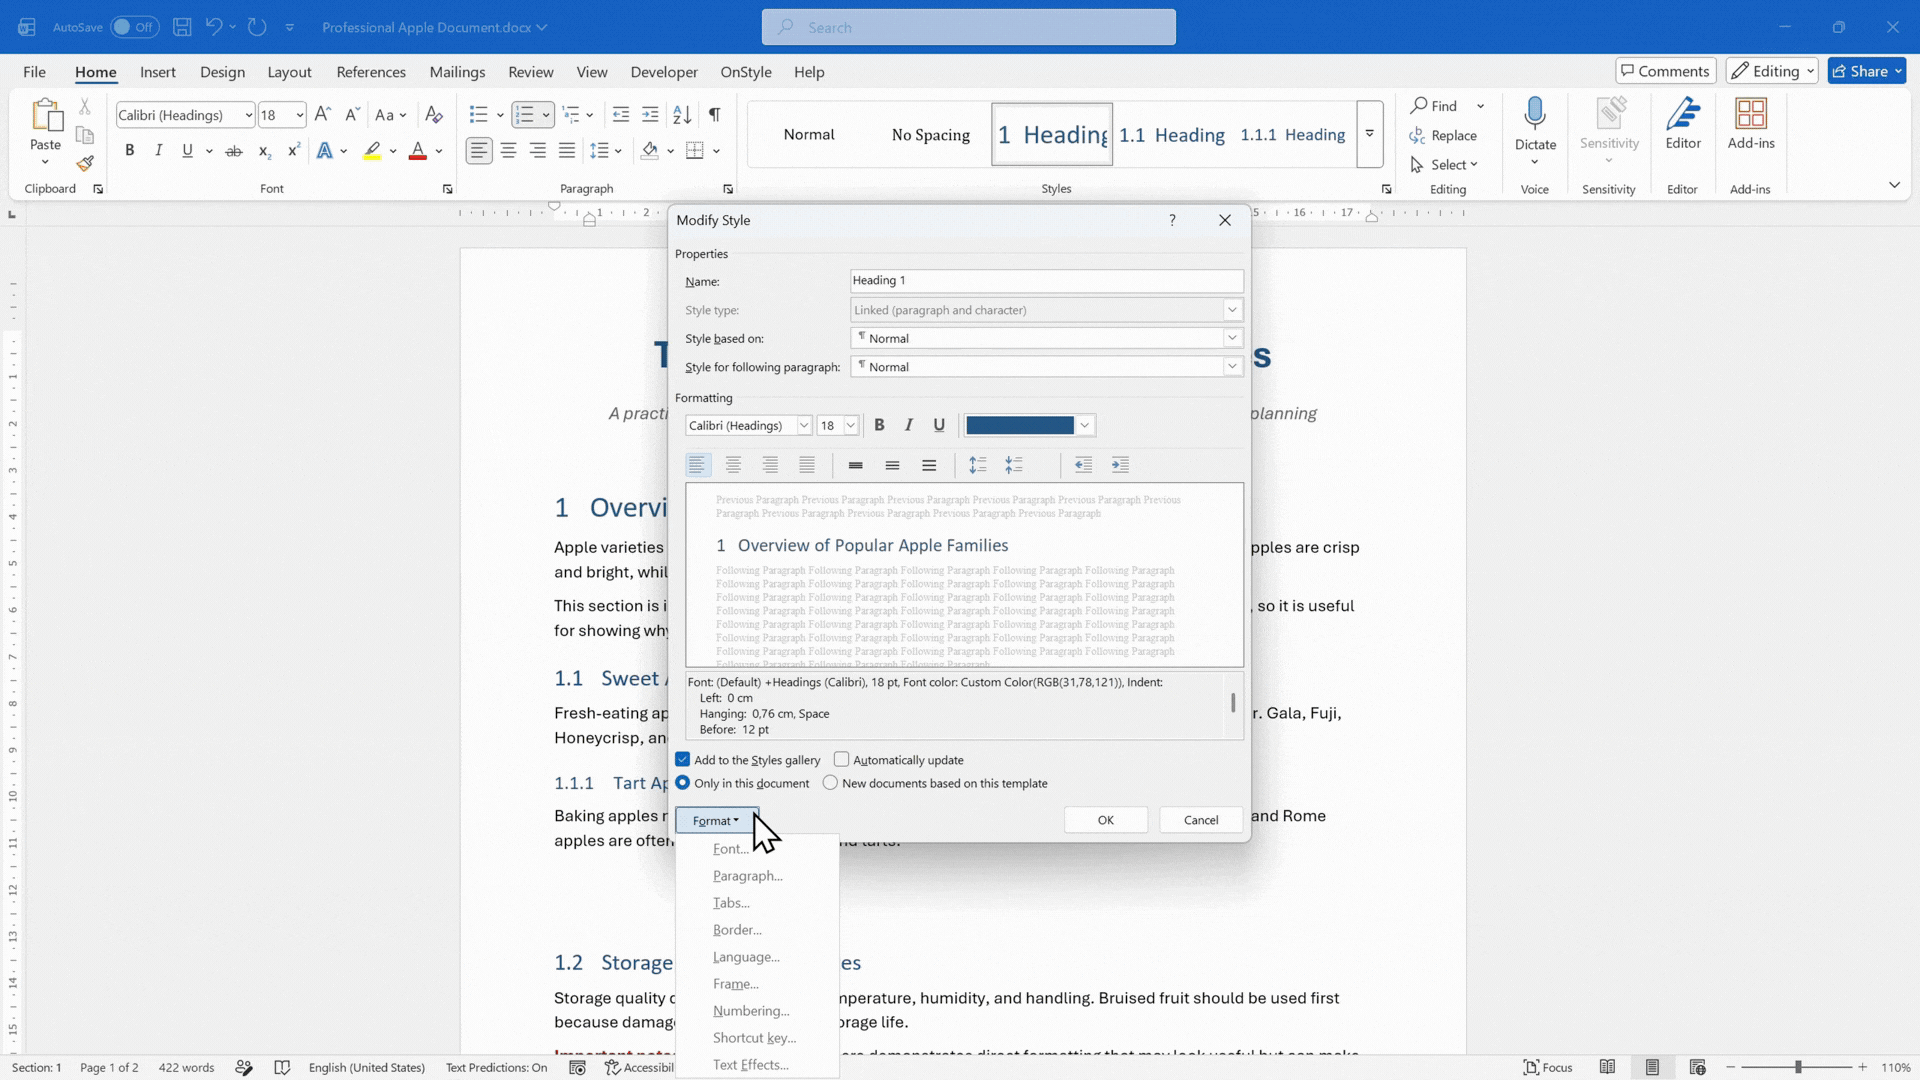Toggle Bold in the Modify Style dialog
Viewport: 1920px width, 1080px height.
pos(879,425)
